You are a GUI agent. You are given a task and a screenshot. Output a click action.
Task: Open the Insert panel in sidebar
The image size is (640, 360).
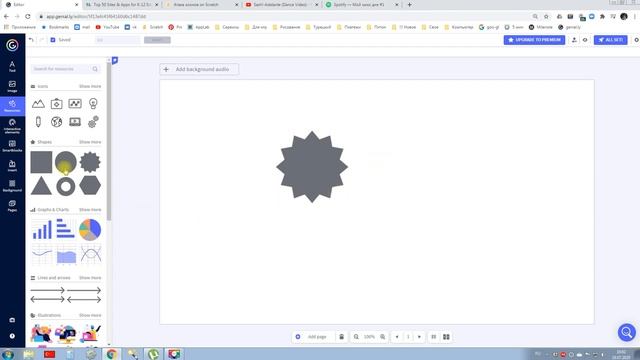(12, 166)
